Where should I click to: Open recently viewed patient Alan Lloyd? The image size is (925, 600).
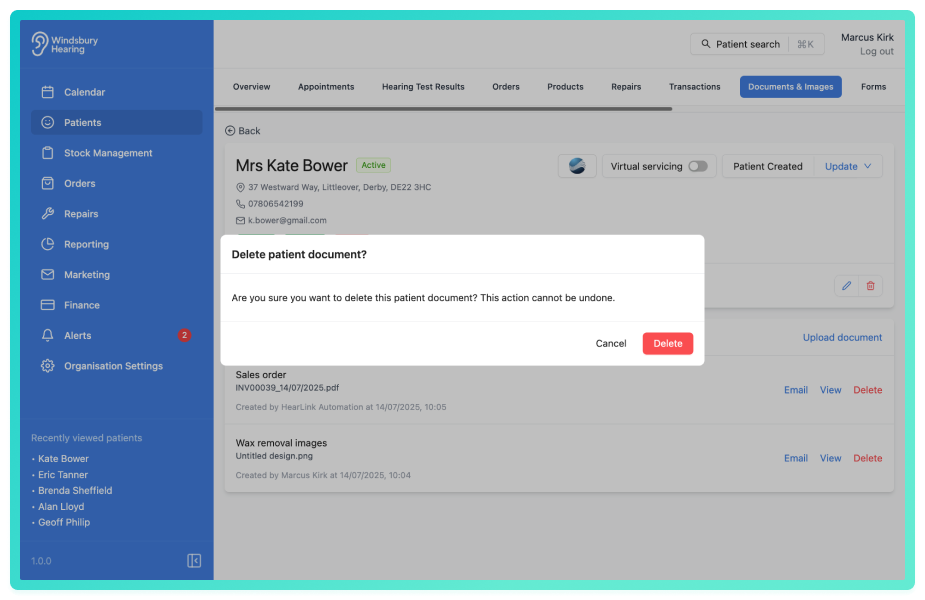point(61,506)
